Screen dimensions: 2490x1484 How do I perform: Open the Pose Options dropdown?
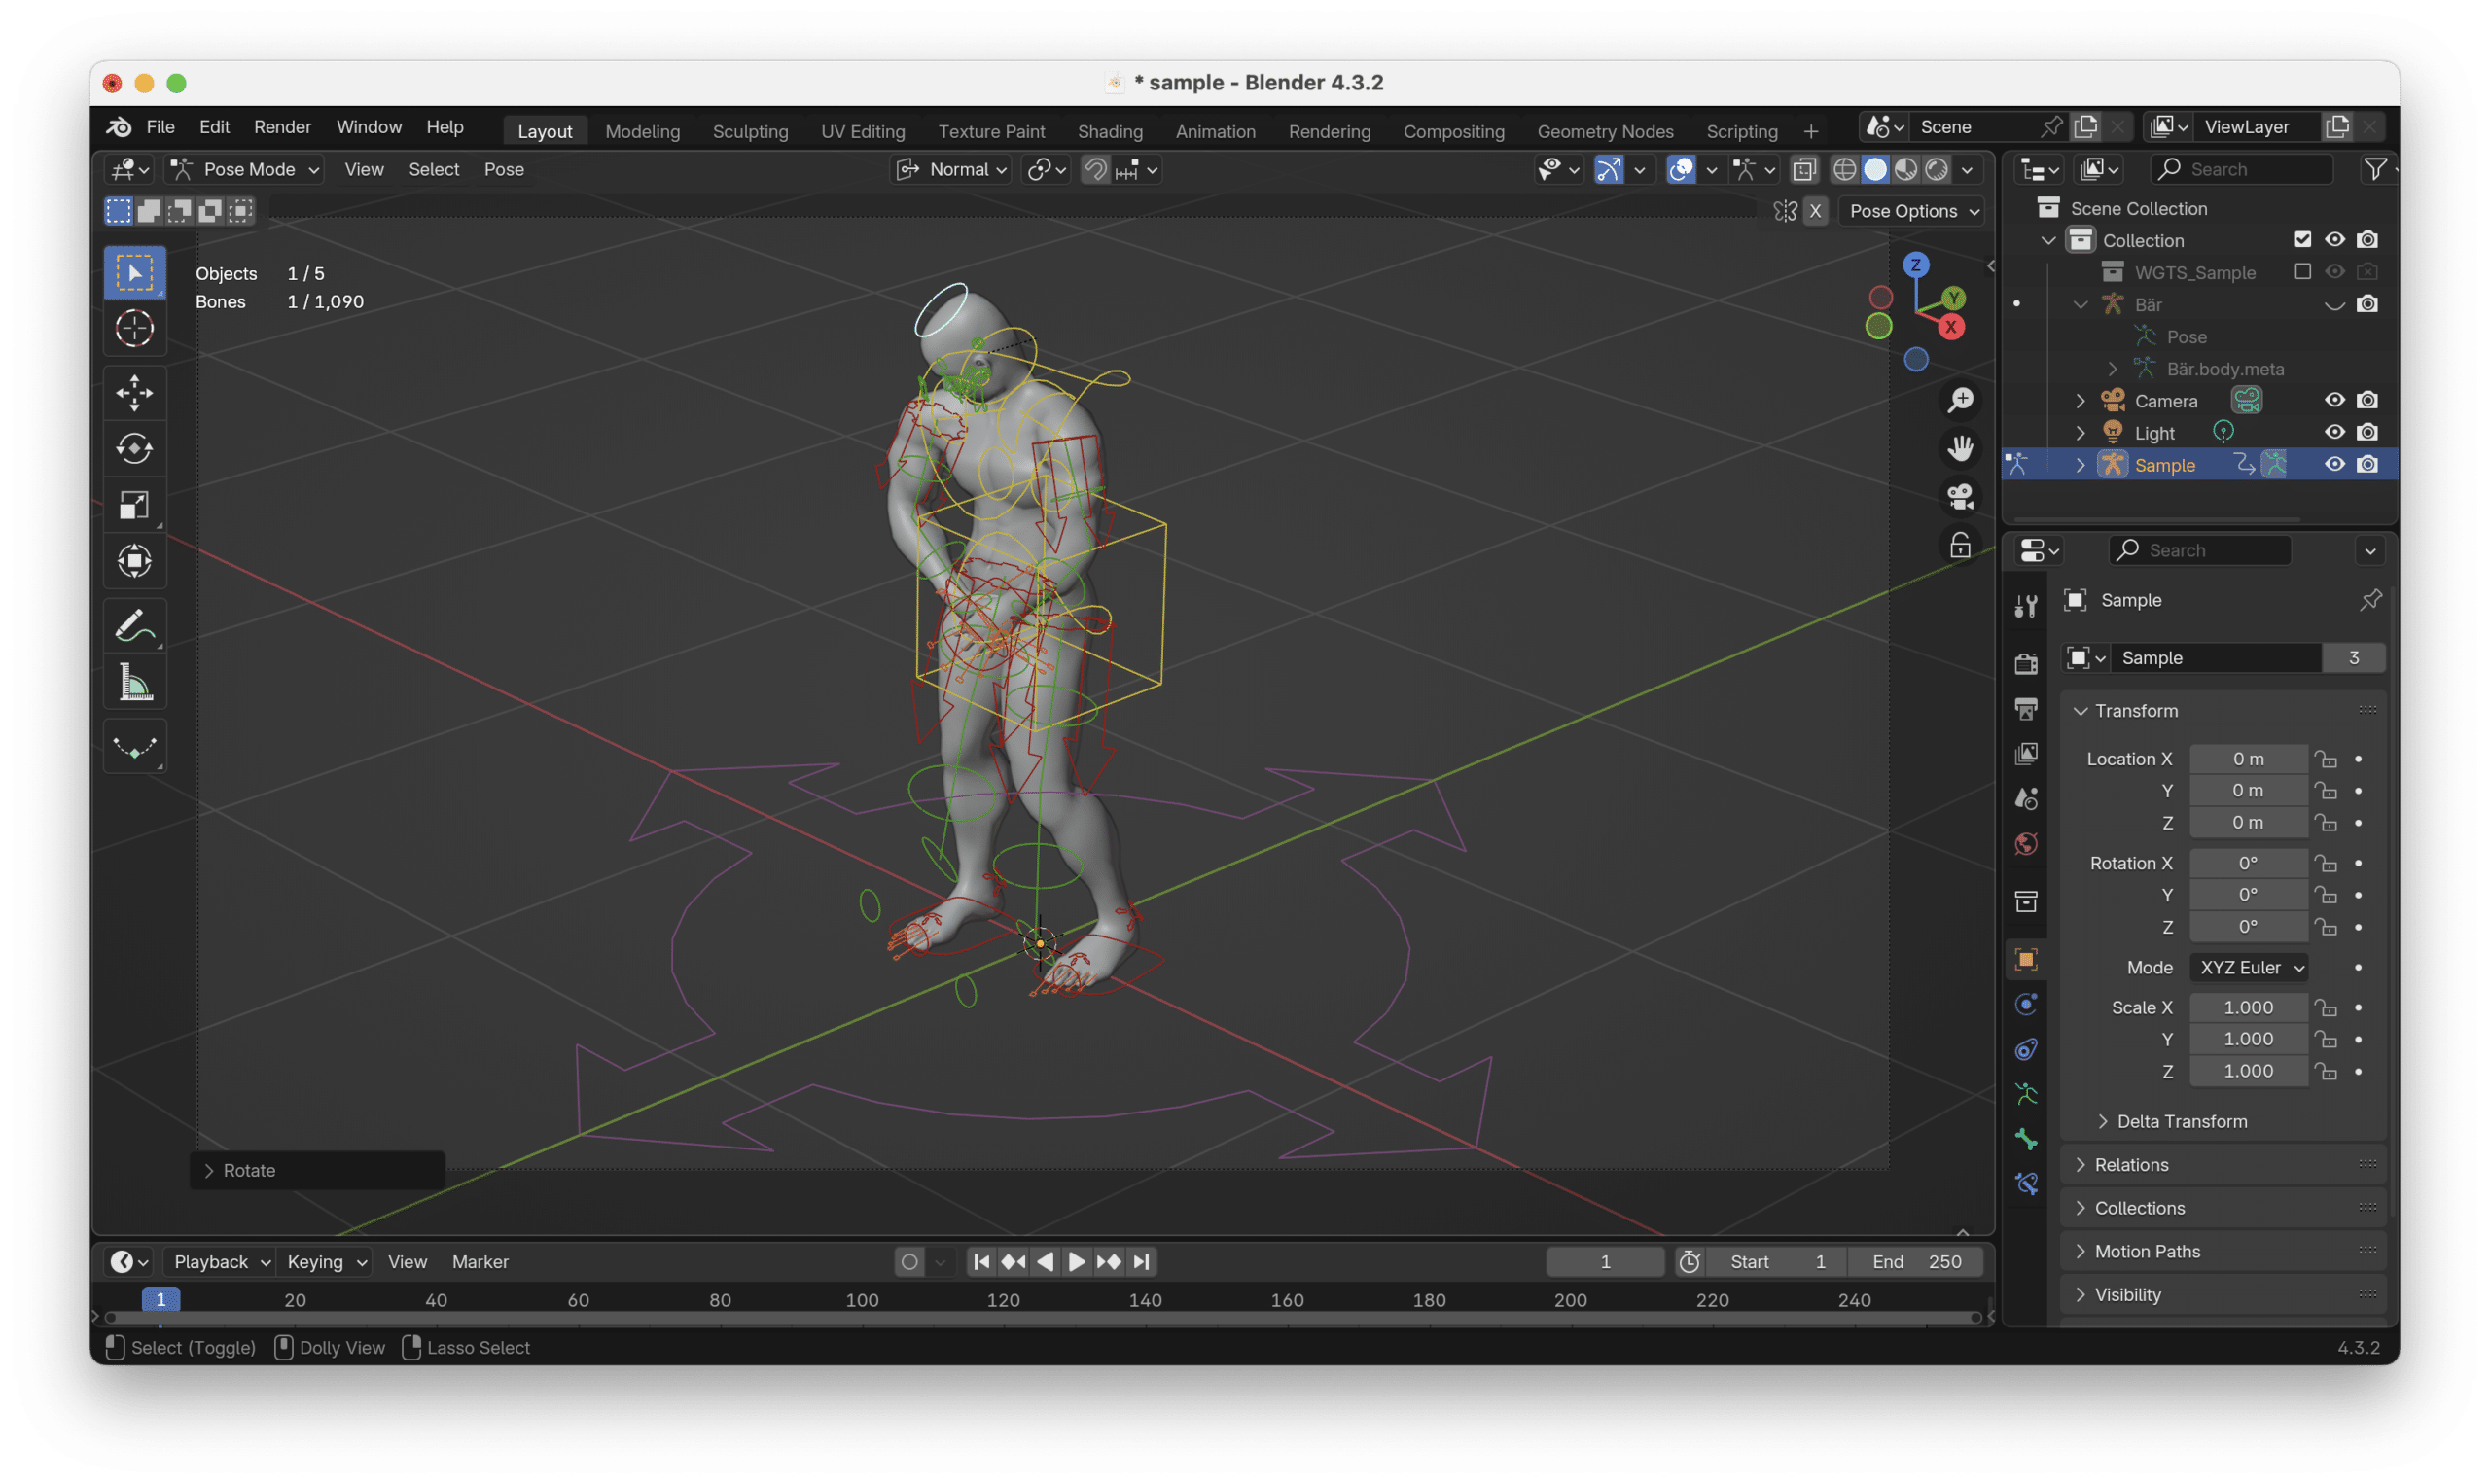click(x=1912, y=211)
